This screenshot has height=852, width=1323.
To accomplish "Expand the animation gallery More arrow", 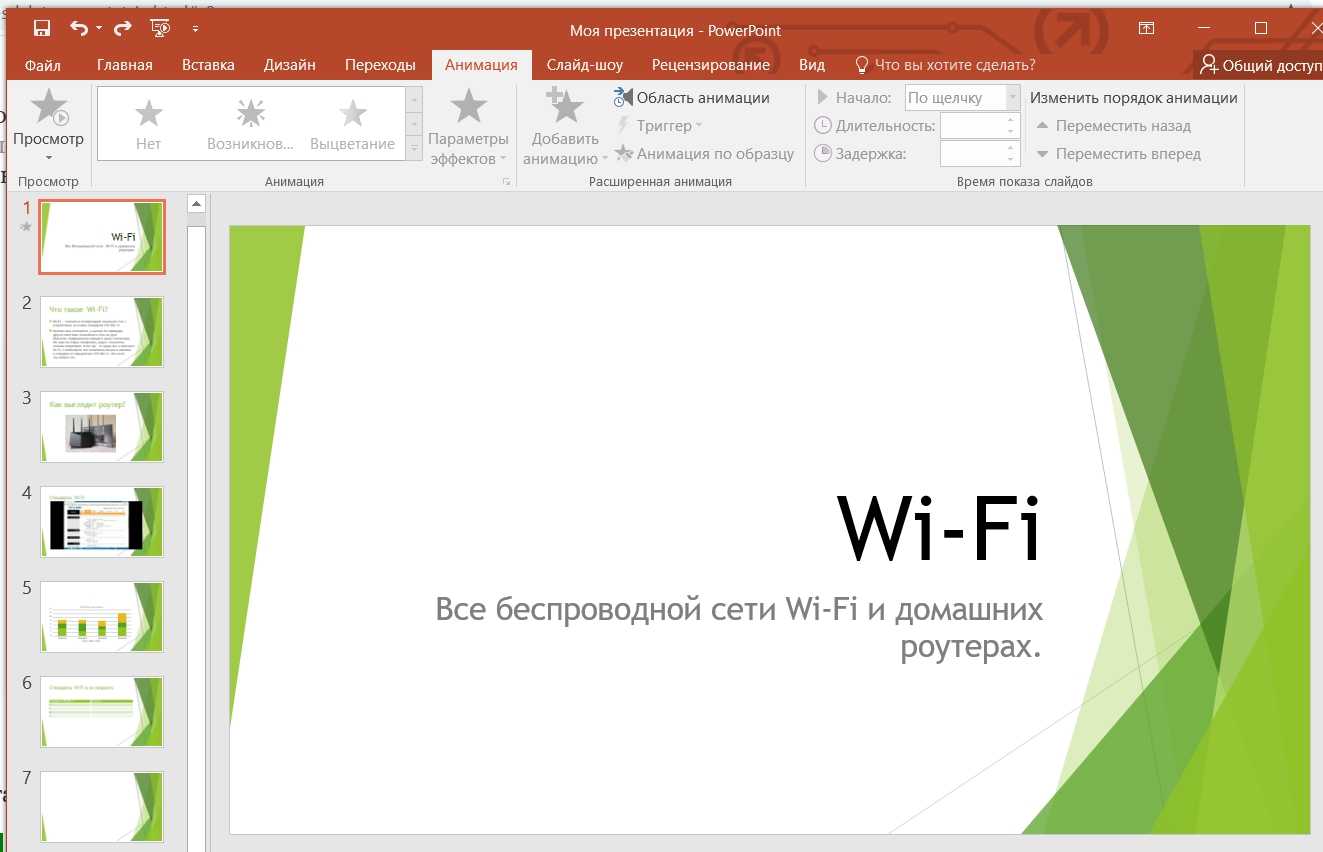I will coord(414,149).
